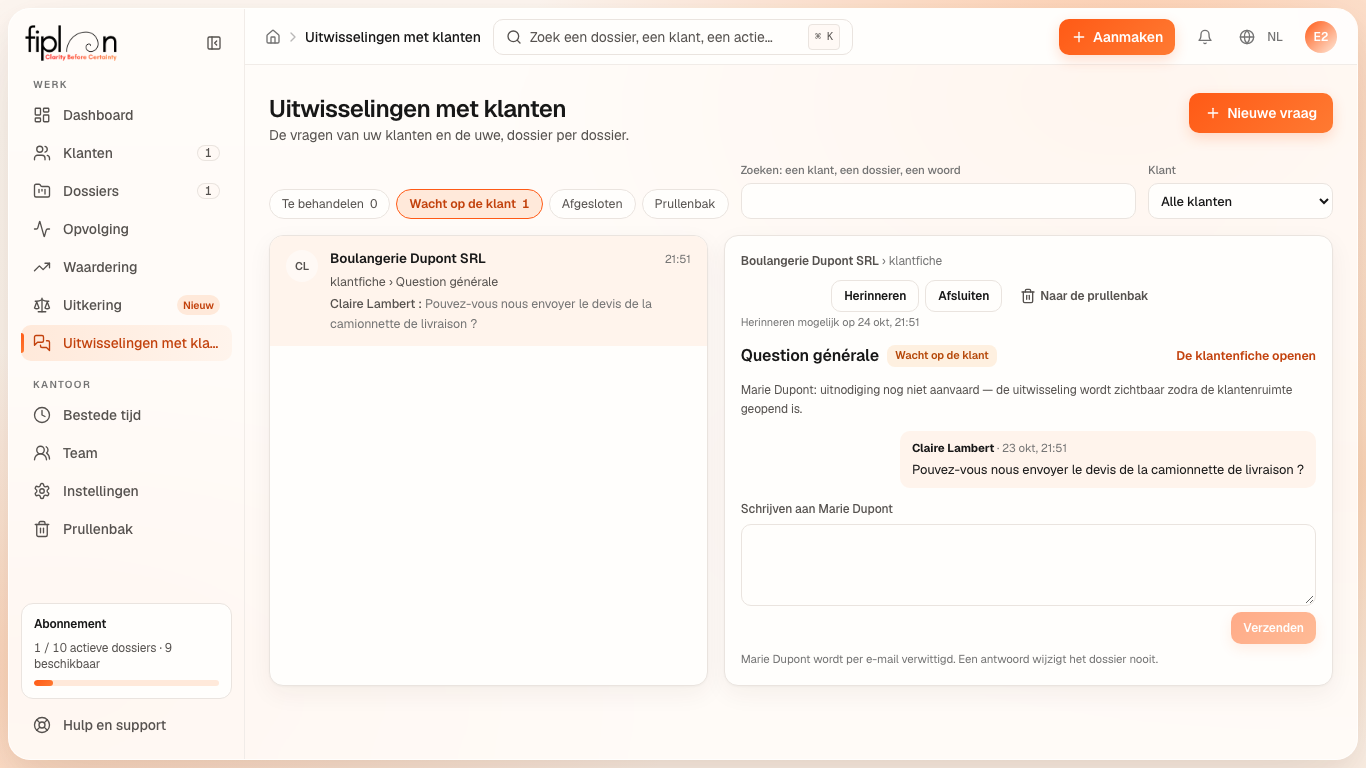Click the subscription usage progress bar

pyautogui.click(x=126, y=683)
